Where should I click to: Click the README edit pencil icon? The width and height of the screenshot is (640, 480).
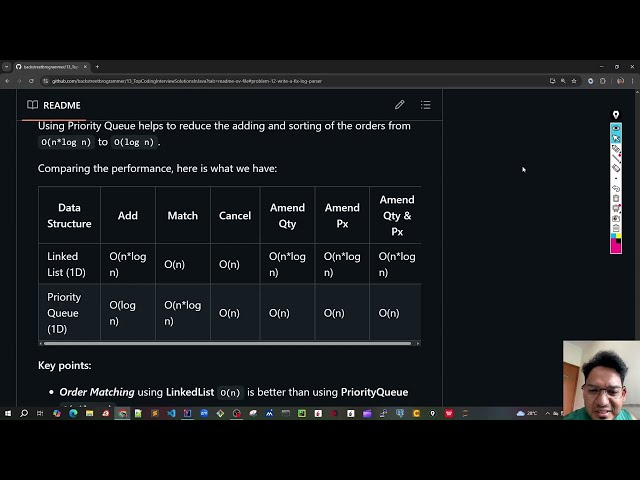coord(400,105)
